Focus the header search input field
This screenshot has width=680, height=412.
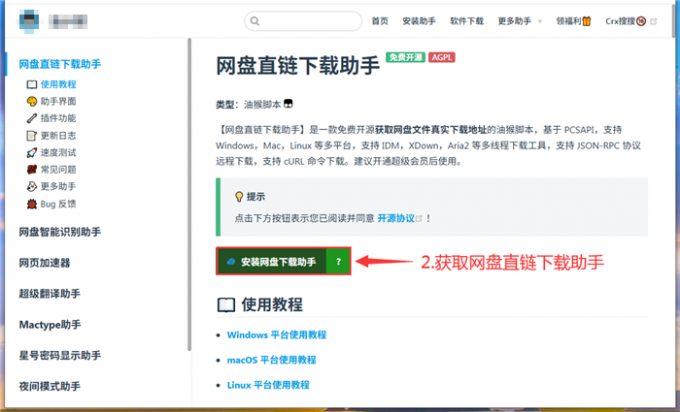303,21
